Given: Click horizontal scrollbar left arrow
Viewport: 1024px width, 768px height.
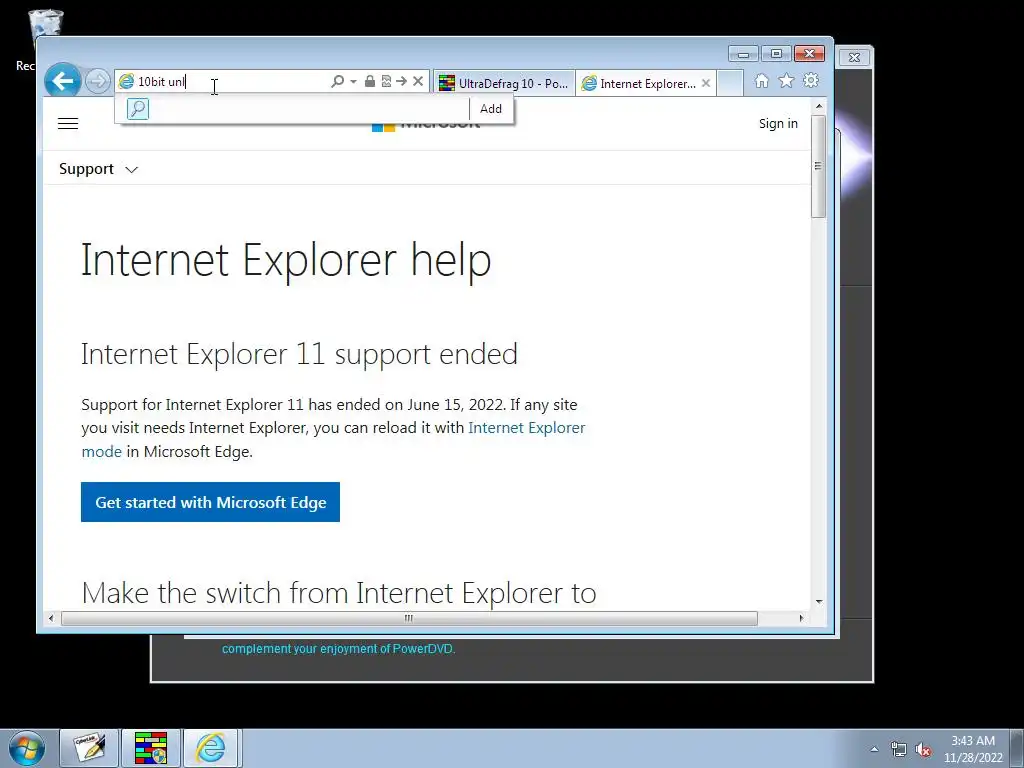Looking at the screenshot, I should tap(52, 618).
